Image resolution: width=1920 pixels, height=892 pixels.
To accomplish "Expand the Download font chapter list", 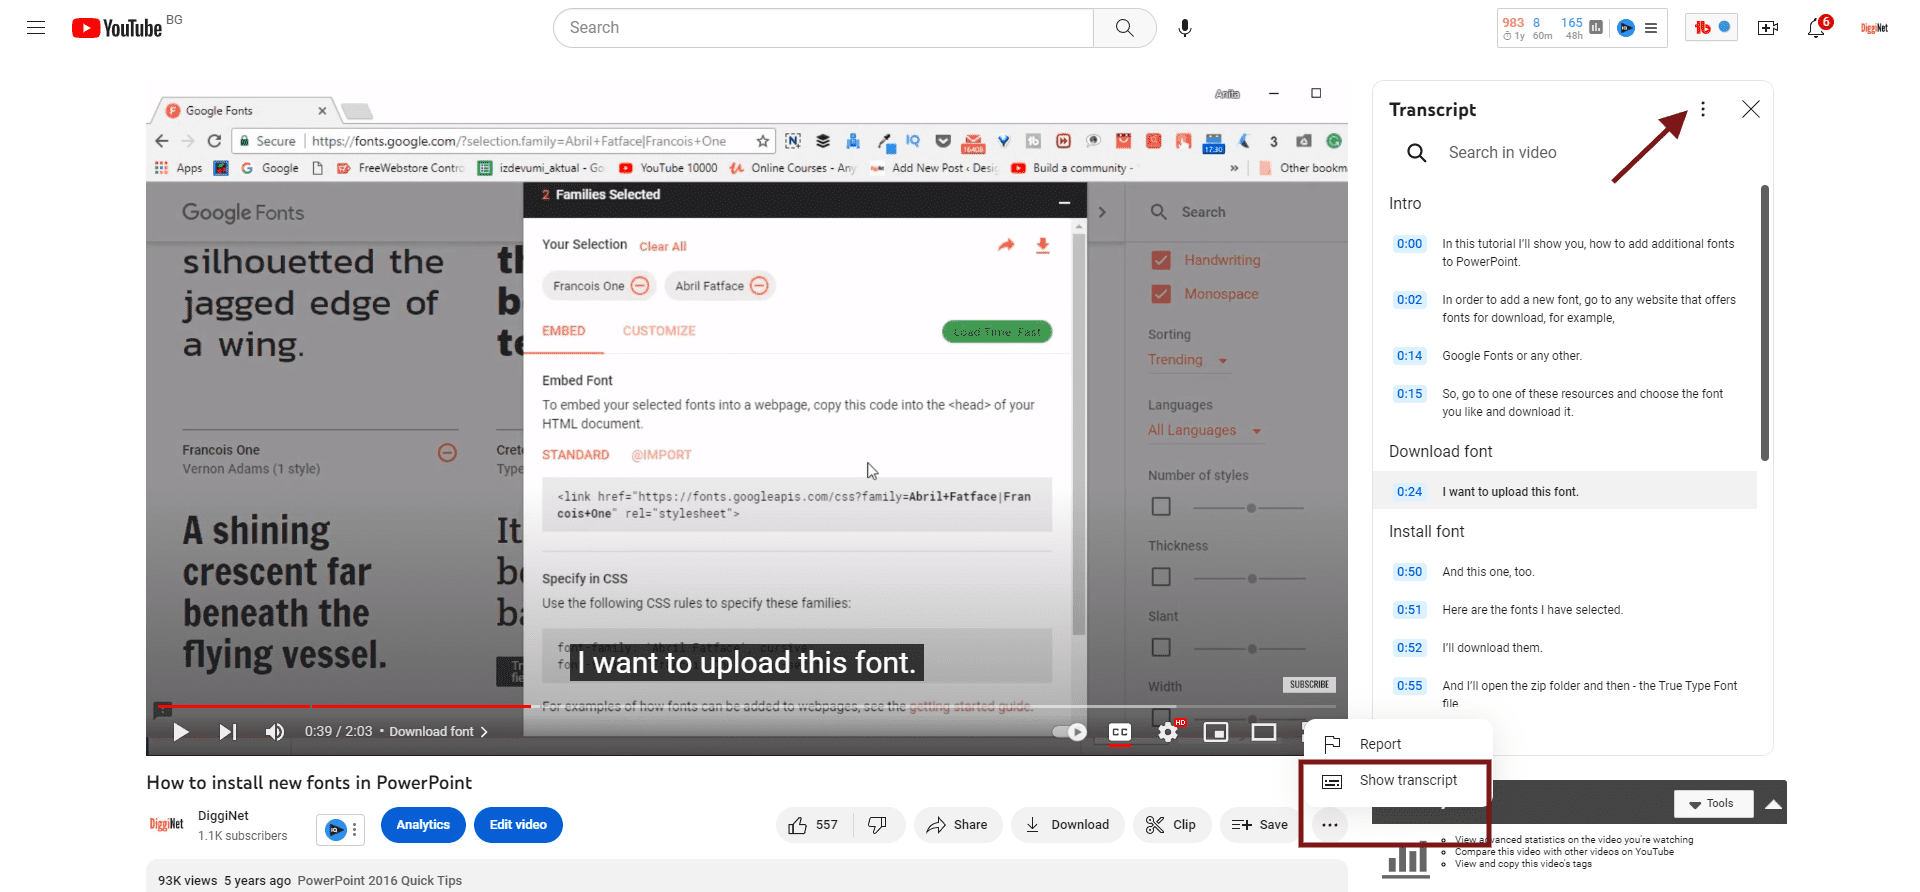I will [x=438, y=732].
